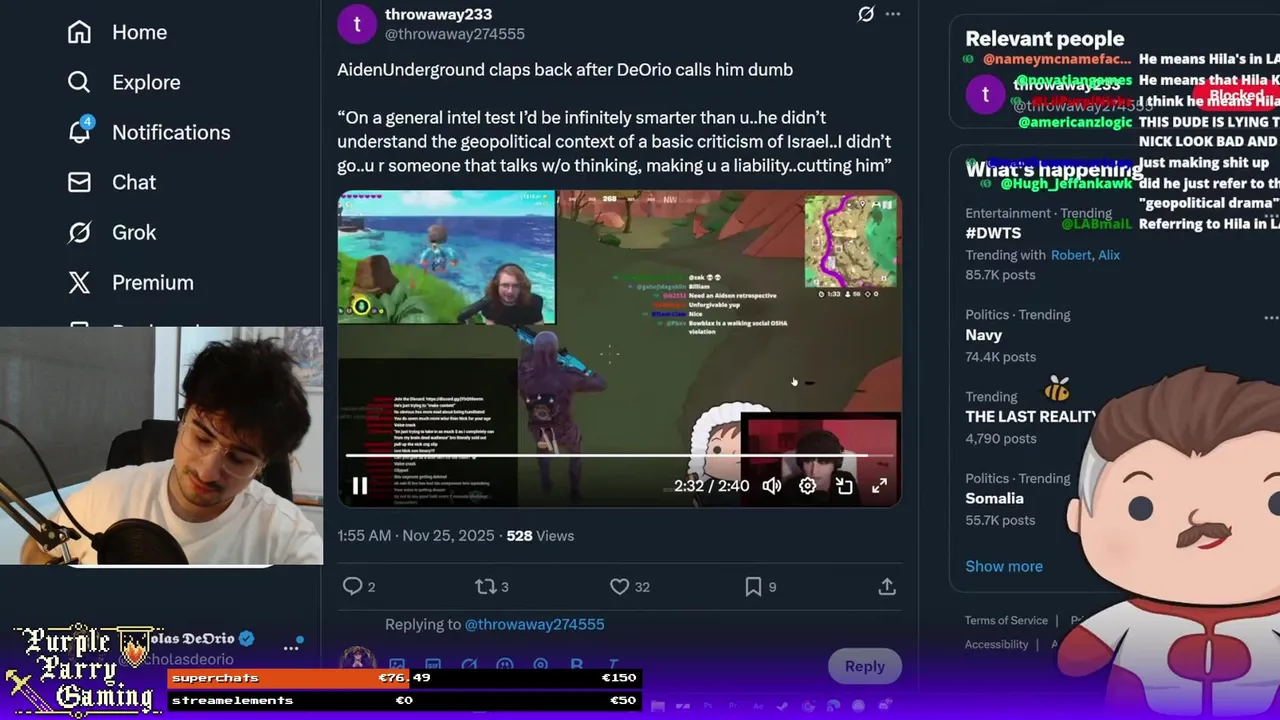Like the post with the heart icon
The image size is (1280, 720).
[620, 587]
